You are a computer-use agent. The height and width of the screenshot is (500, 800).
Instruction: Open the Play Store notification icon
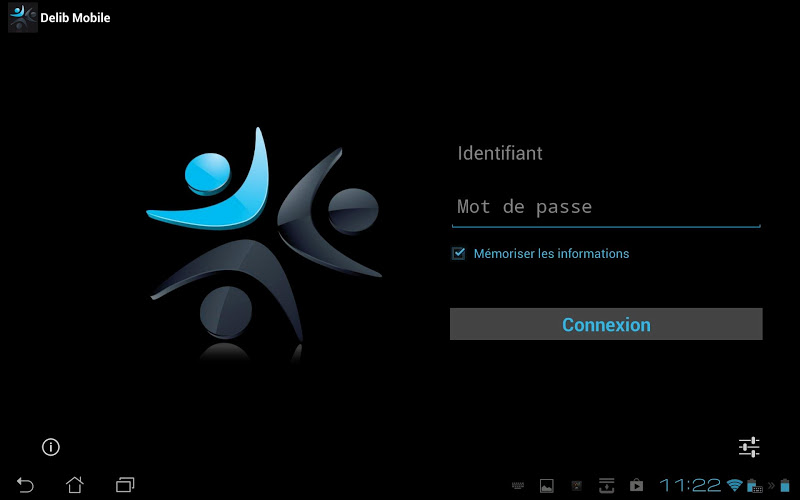tap(636, 486)
